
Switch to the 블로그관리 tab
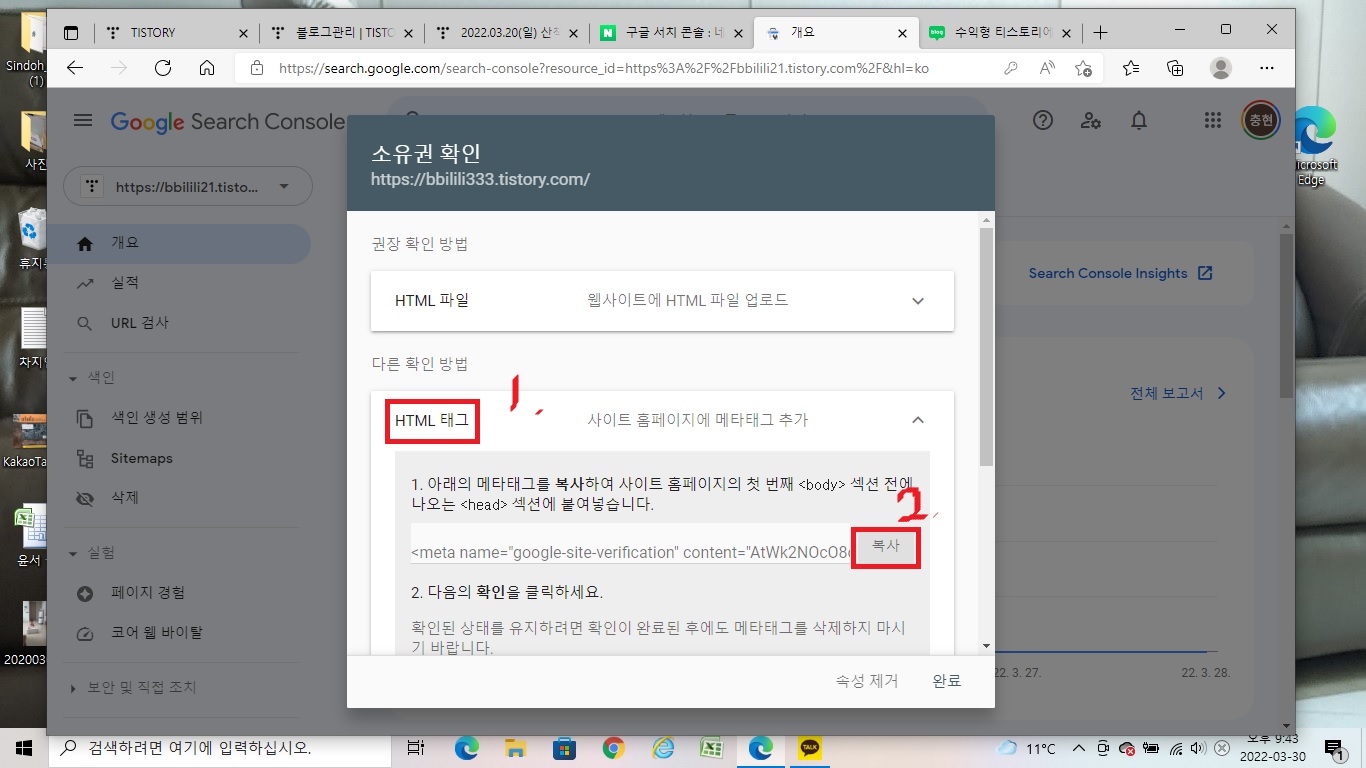tap(344, 32)
